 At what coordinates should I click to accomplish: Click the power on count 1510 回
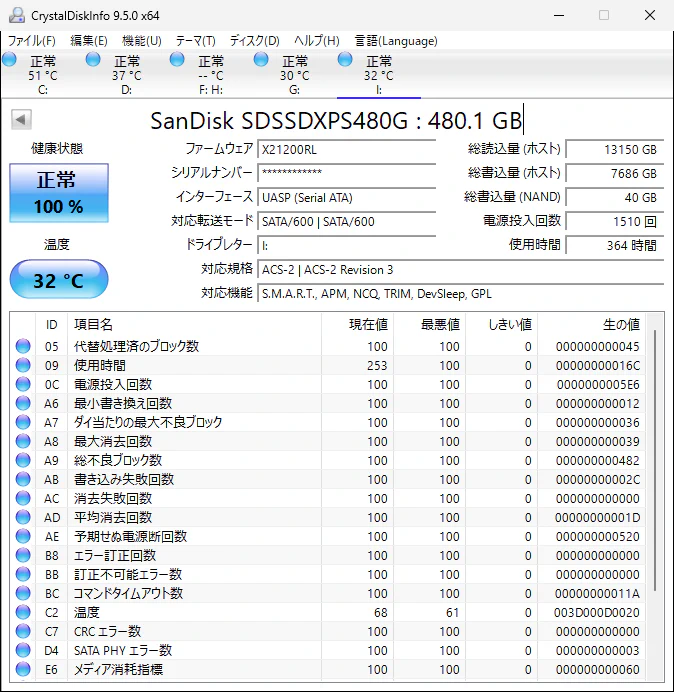point(614,221)
